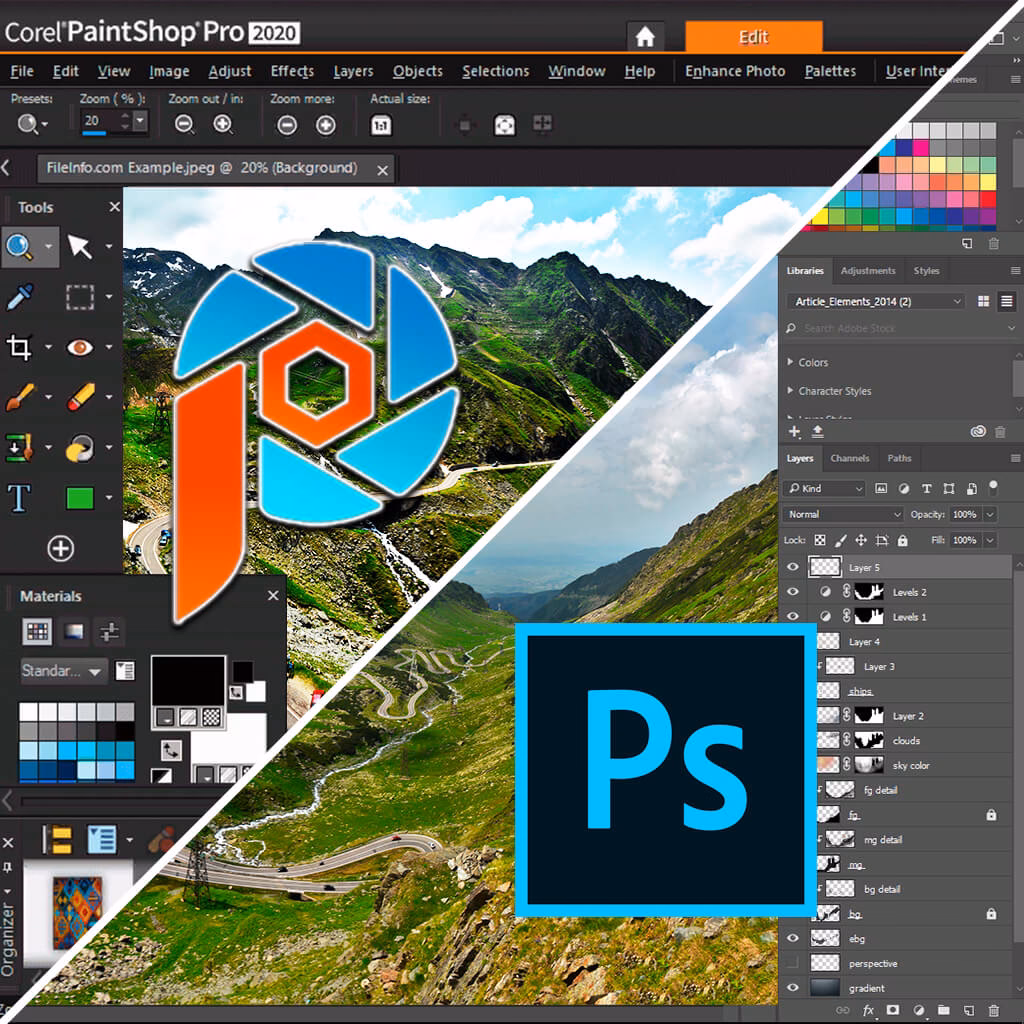Select the Crop tool

[20, 347]
